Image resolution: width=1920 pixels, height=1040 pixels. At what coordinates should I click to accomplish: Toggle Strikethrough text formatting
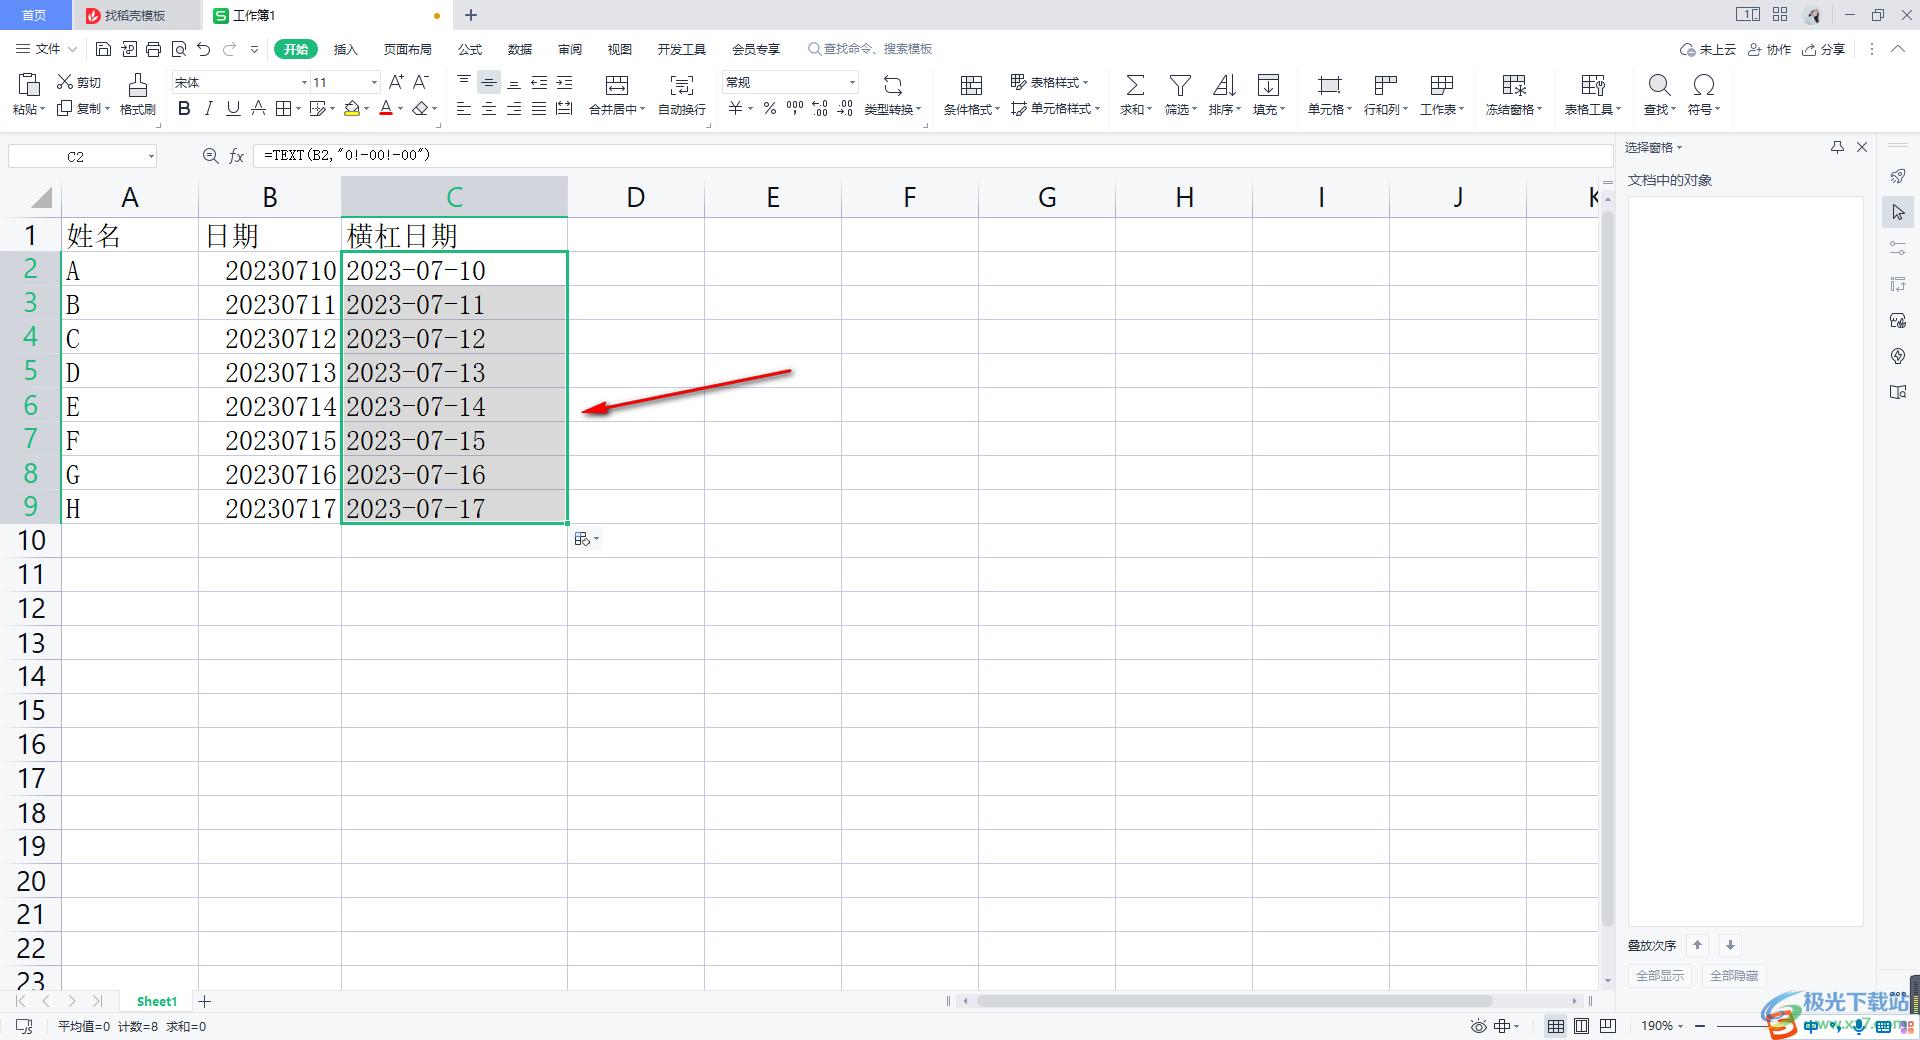click(258, 108)
